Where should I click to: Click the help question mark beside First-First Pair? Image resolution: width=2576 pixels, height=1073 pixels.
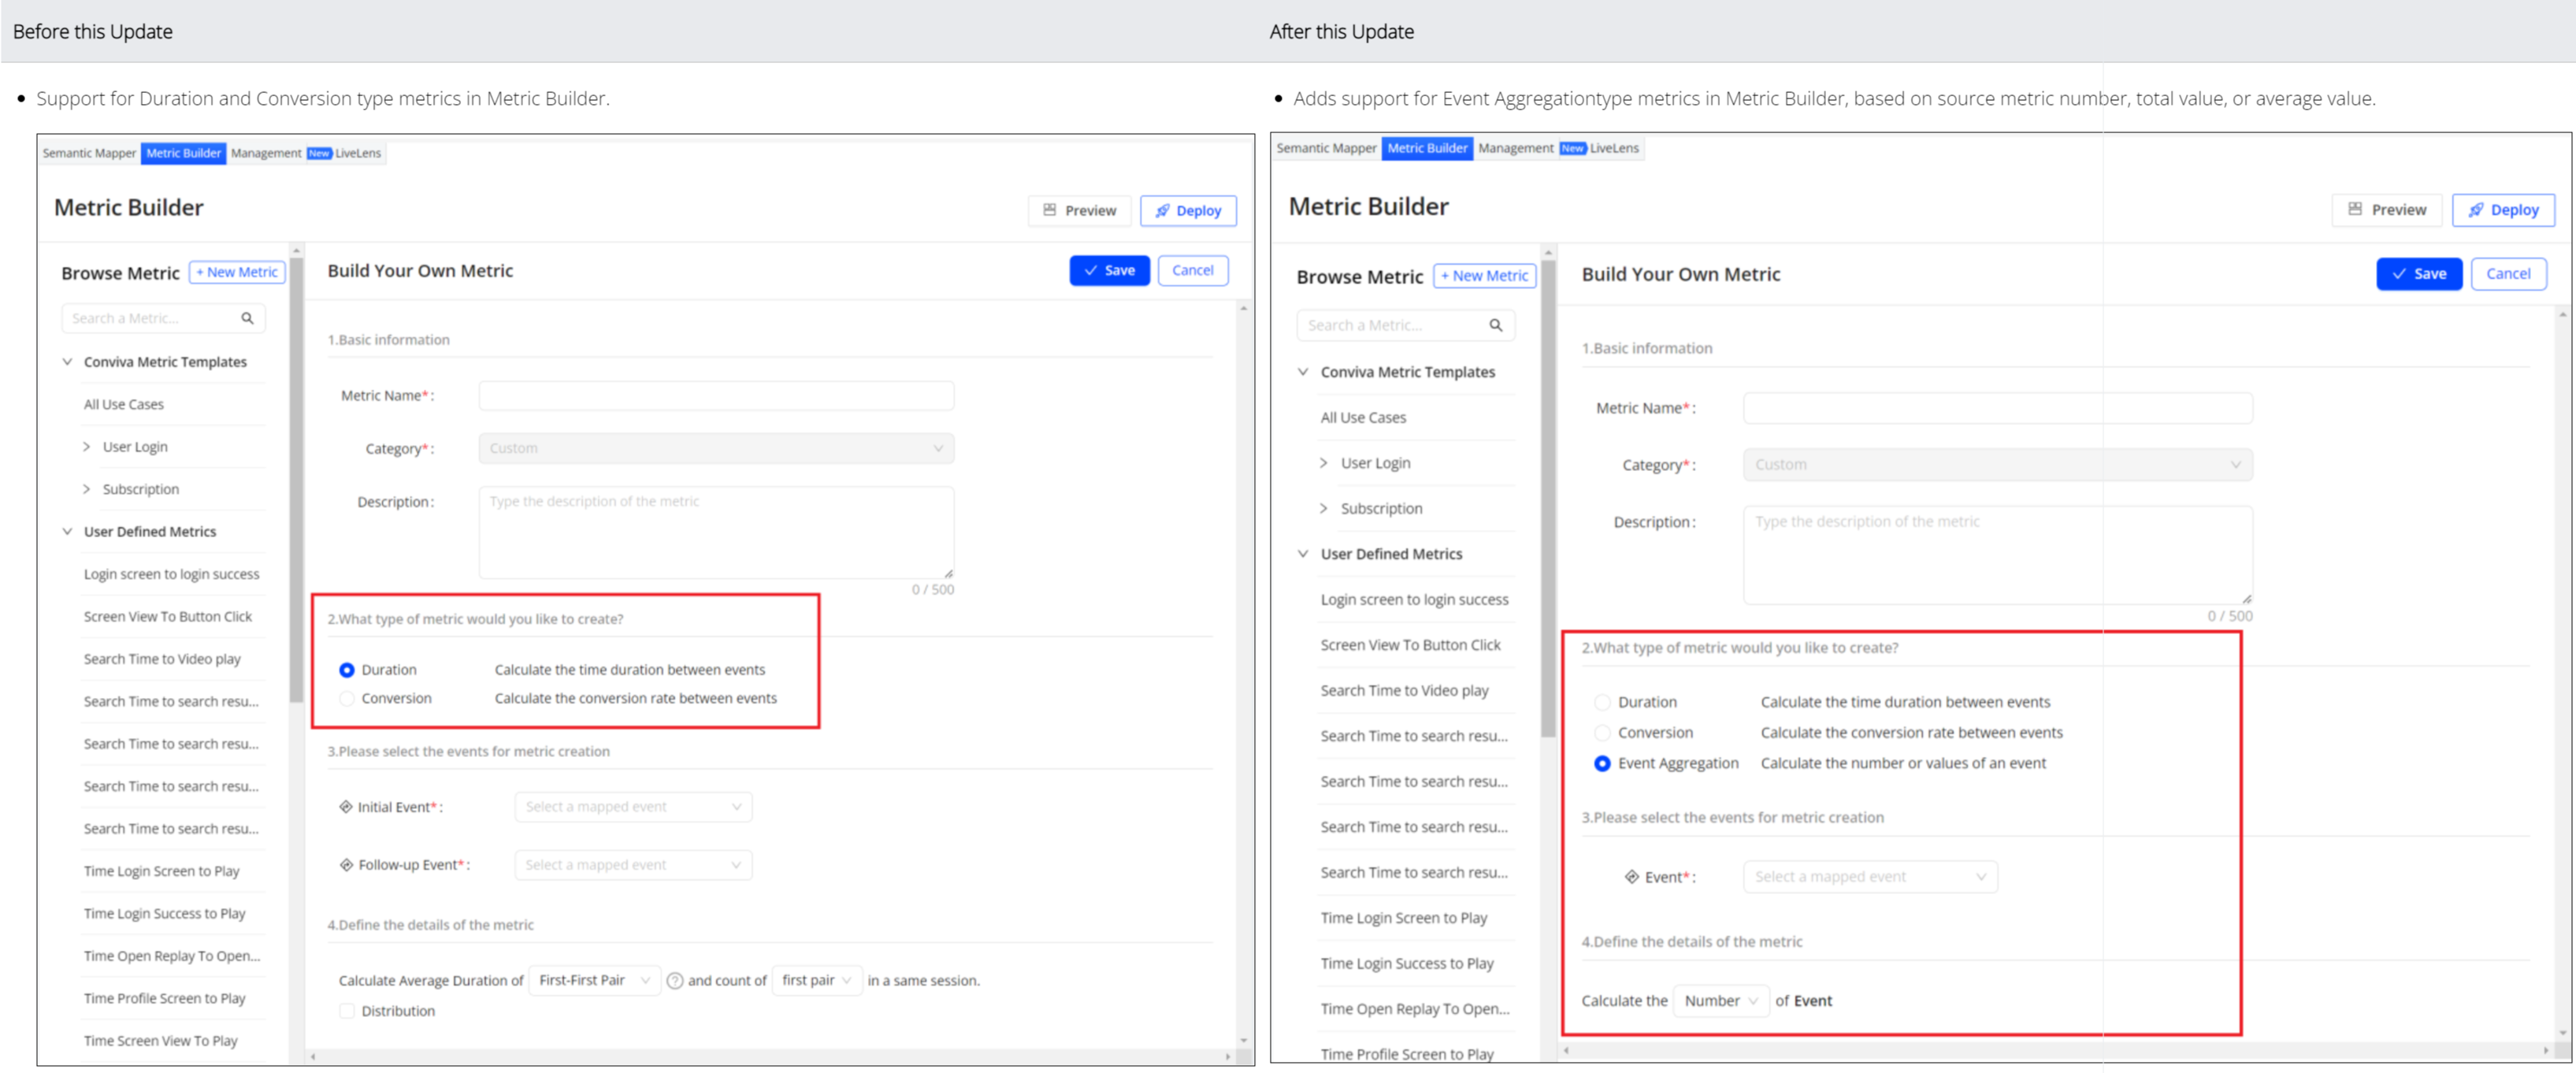(x=675, y=981)
